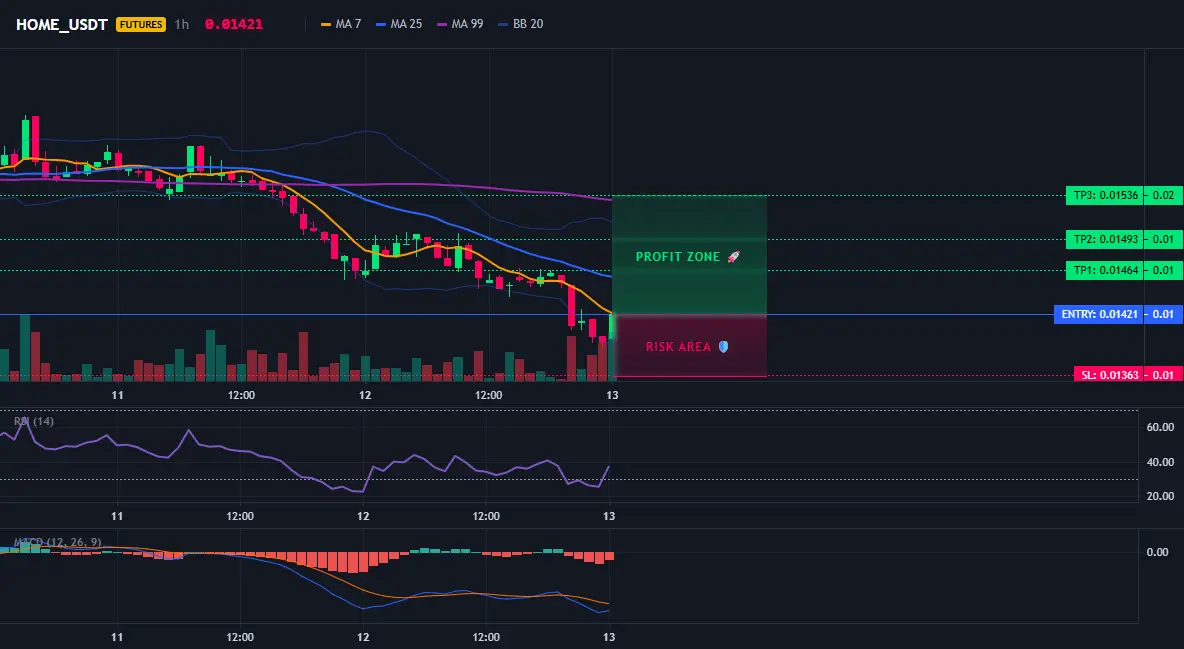1184x649 pixels.
Task: Click the rocket icon in profit zone
Action: point(733,257)
